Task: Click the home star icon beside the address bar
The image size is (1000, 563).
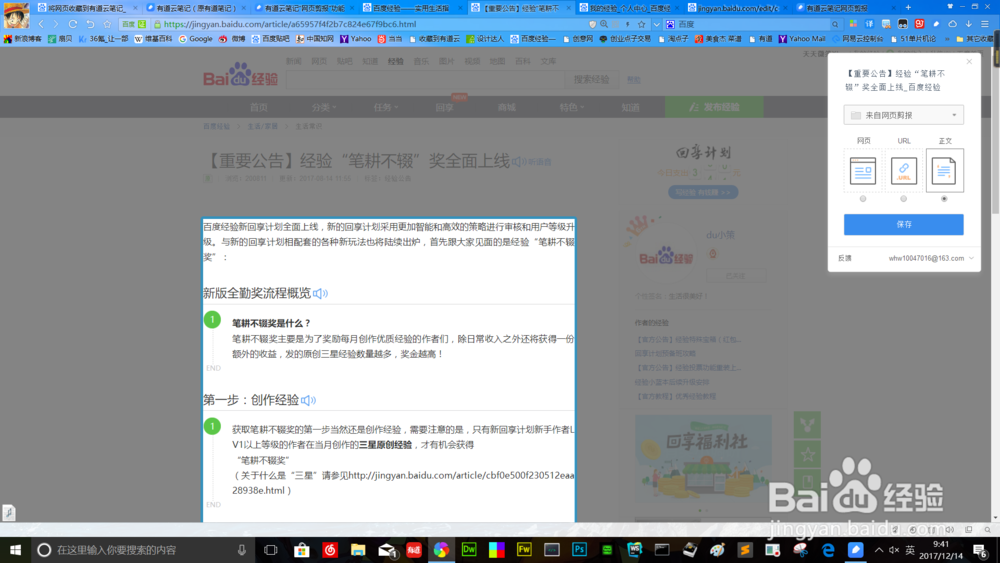Action: 107,24
